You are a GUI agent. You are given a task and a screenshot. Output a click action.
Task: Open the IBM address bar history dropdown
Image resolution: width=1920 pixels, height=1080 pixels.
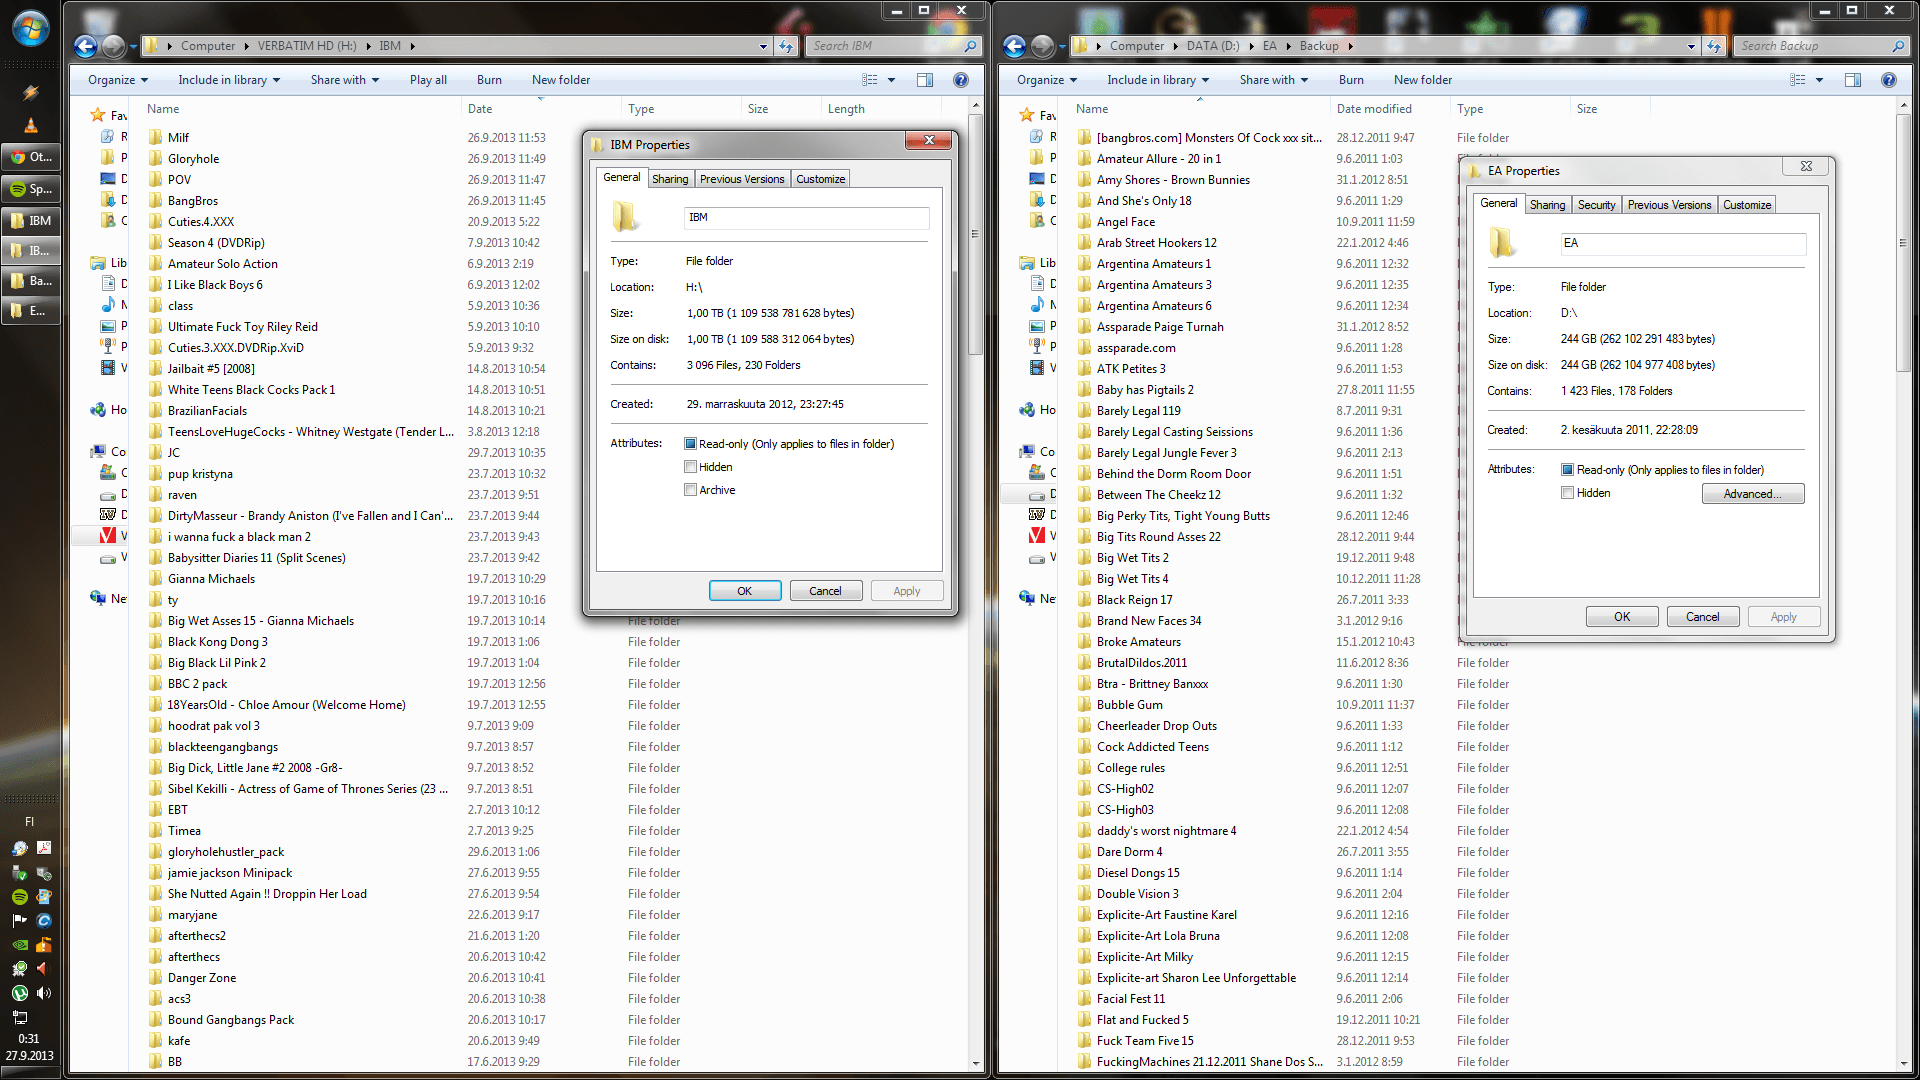763,46
